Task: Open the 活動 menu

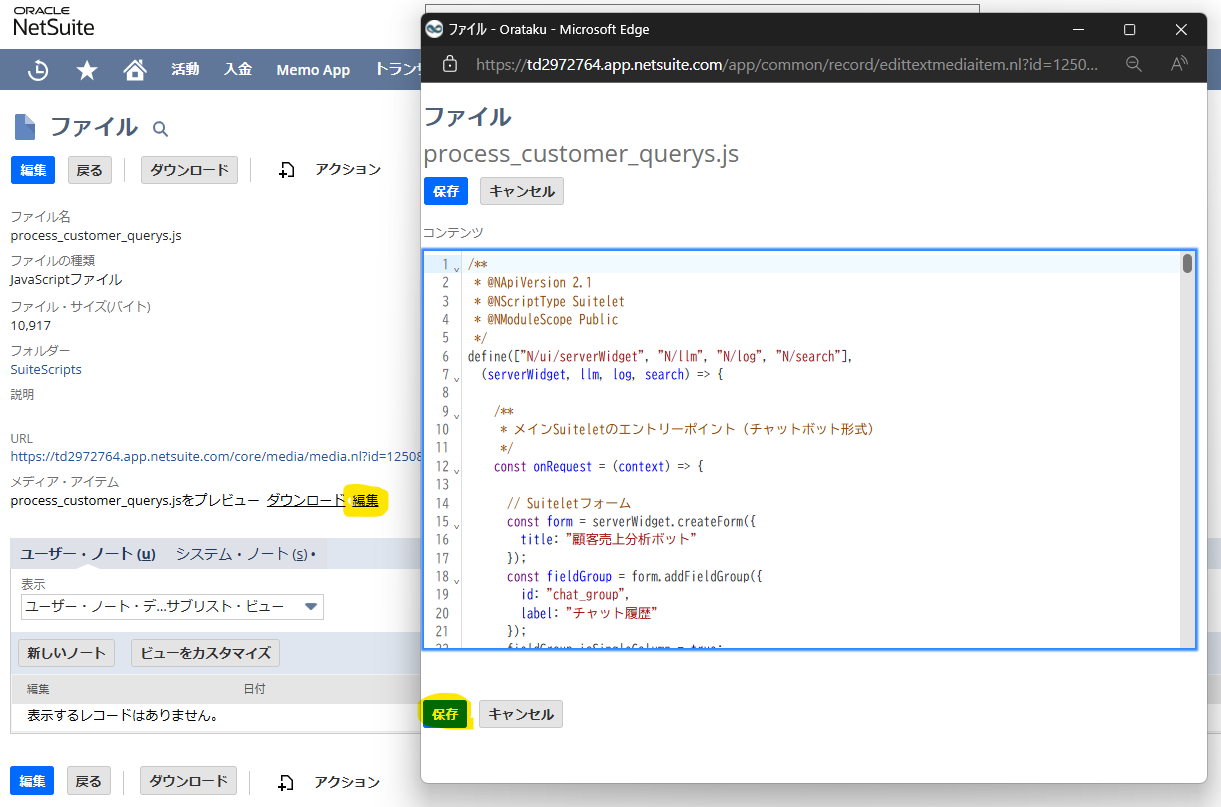Action: point(185,70)
